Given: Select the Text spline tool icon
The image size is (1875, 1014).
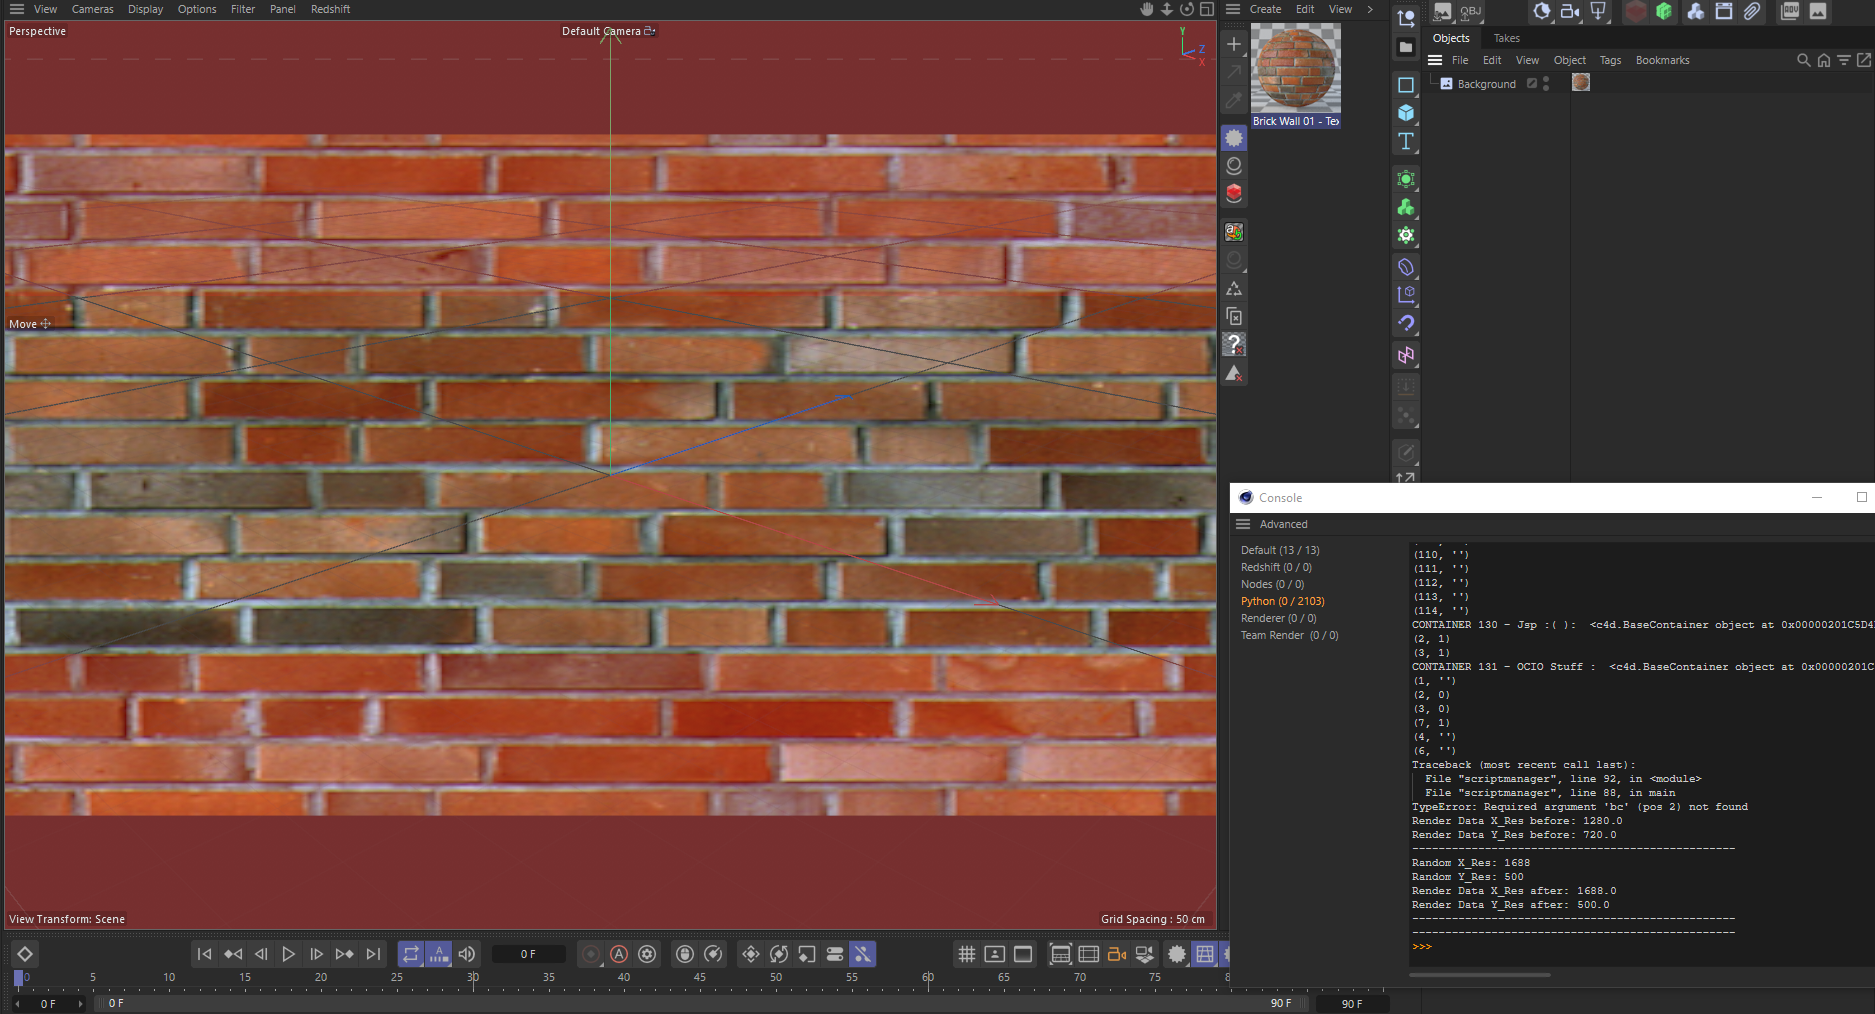Looking at the screenshot, I should pyautogui.click(x=1406, y=141).
